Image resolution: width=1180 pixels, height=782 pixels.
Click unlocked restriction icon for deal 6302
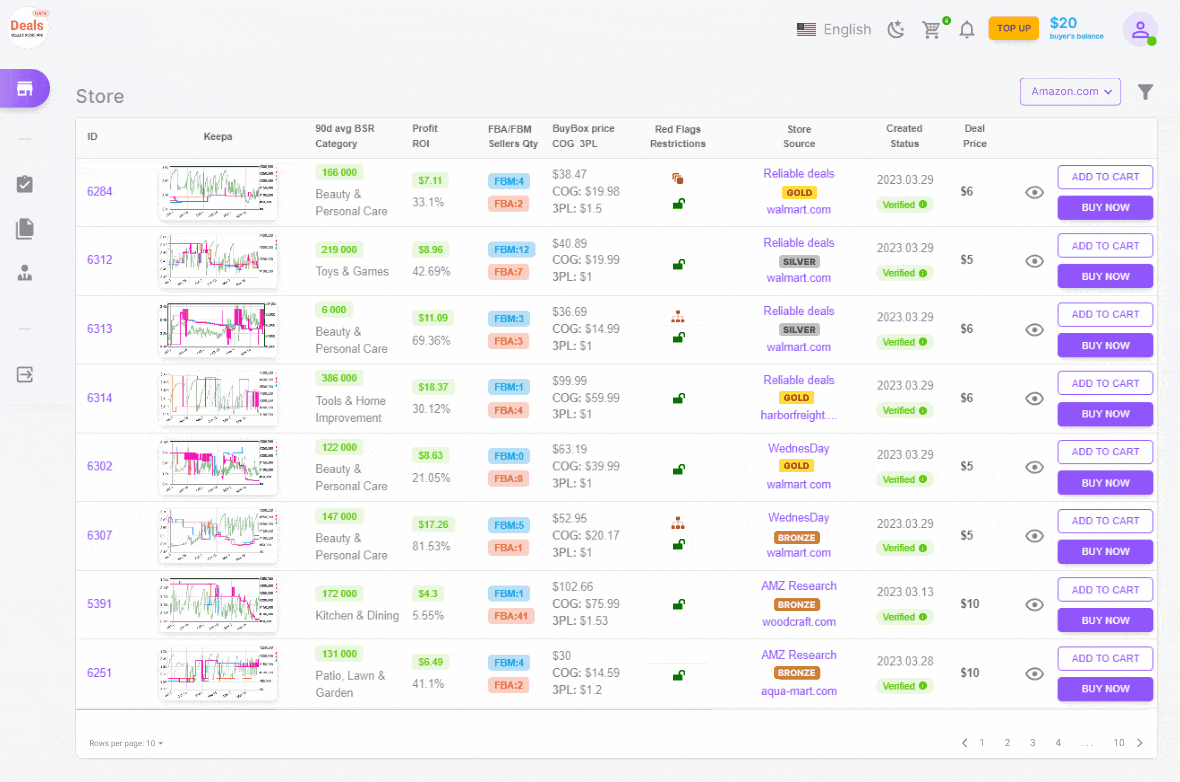tap(679, 470)
